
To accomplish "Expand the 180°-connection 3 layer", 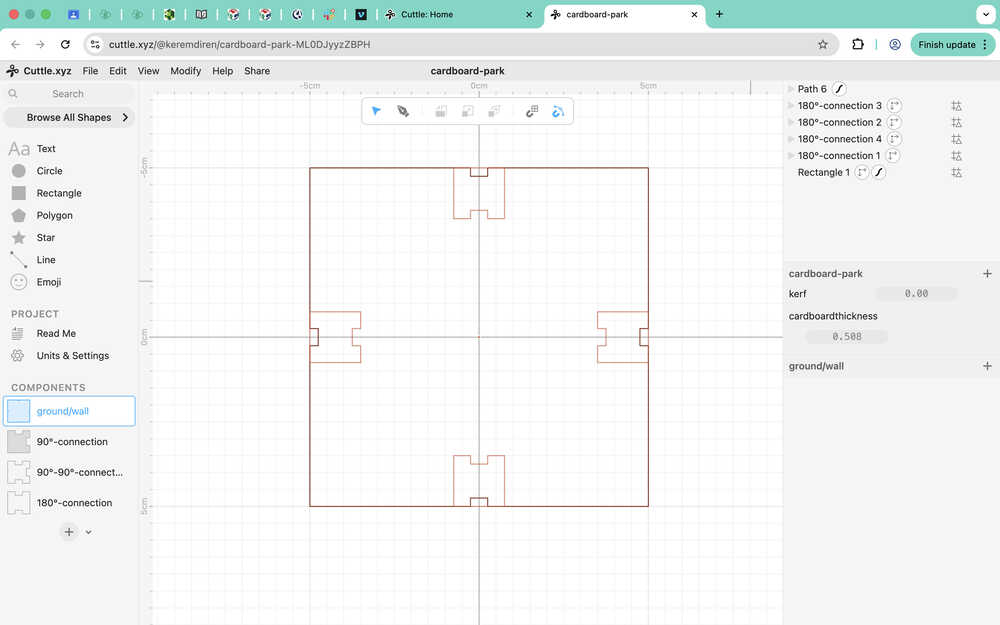I will (x=791, y=105).
